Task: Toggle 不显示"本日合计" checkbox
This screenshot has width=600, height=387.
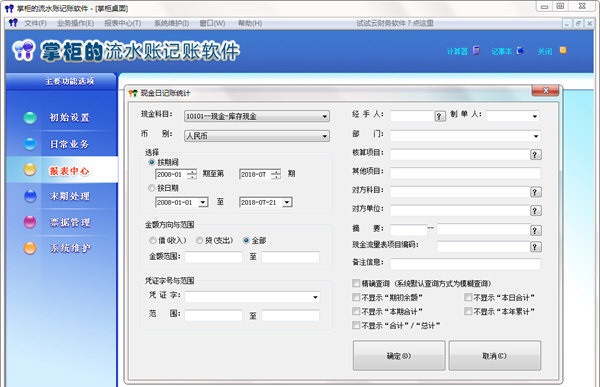Action: pos(468,297)
